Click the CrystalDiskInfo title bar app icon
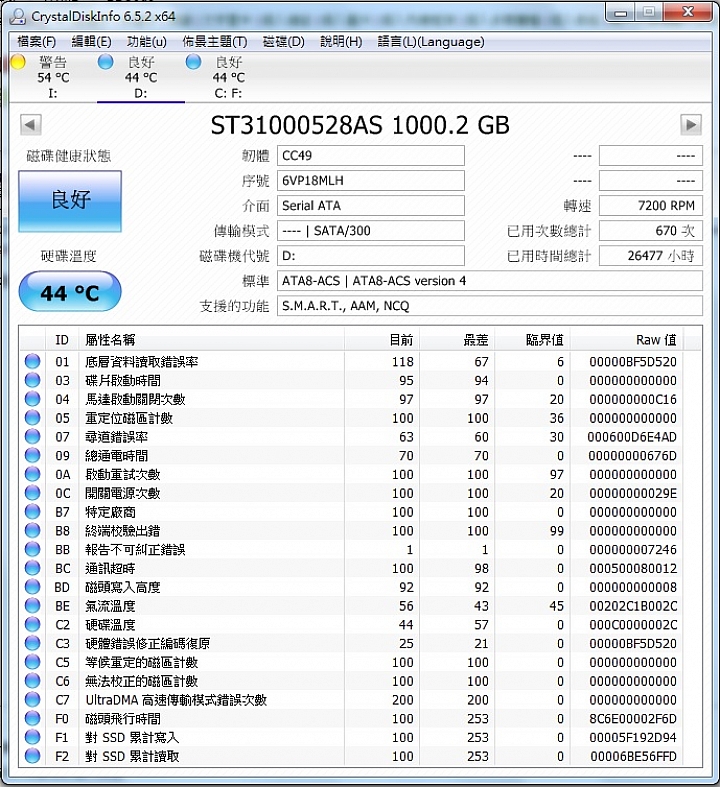This screenshot has height=787, width=720. pyautogui.click(x=18, y=17)
